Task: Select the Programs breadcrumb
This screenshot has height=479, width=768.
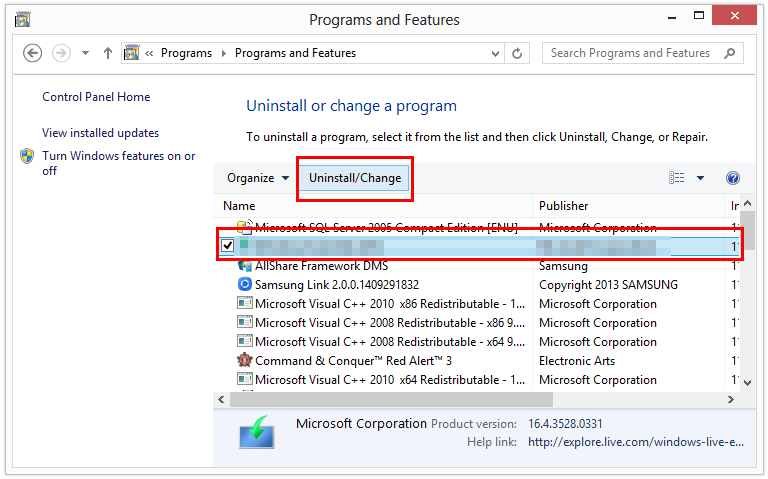Action: pyautogui.click(x=187, y=53)
